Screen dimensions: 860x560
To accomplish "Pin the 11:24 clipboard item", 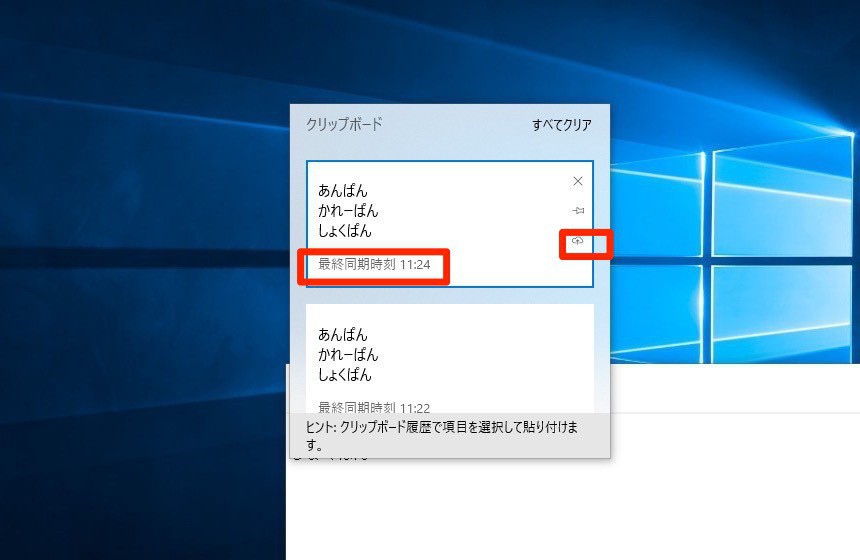I will coord(578,211).
